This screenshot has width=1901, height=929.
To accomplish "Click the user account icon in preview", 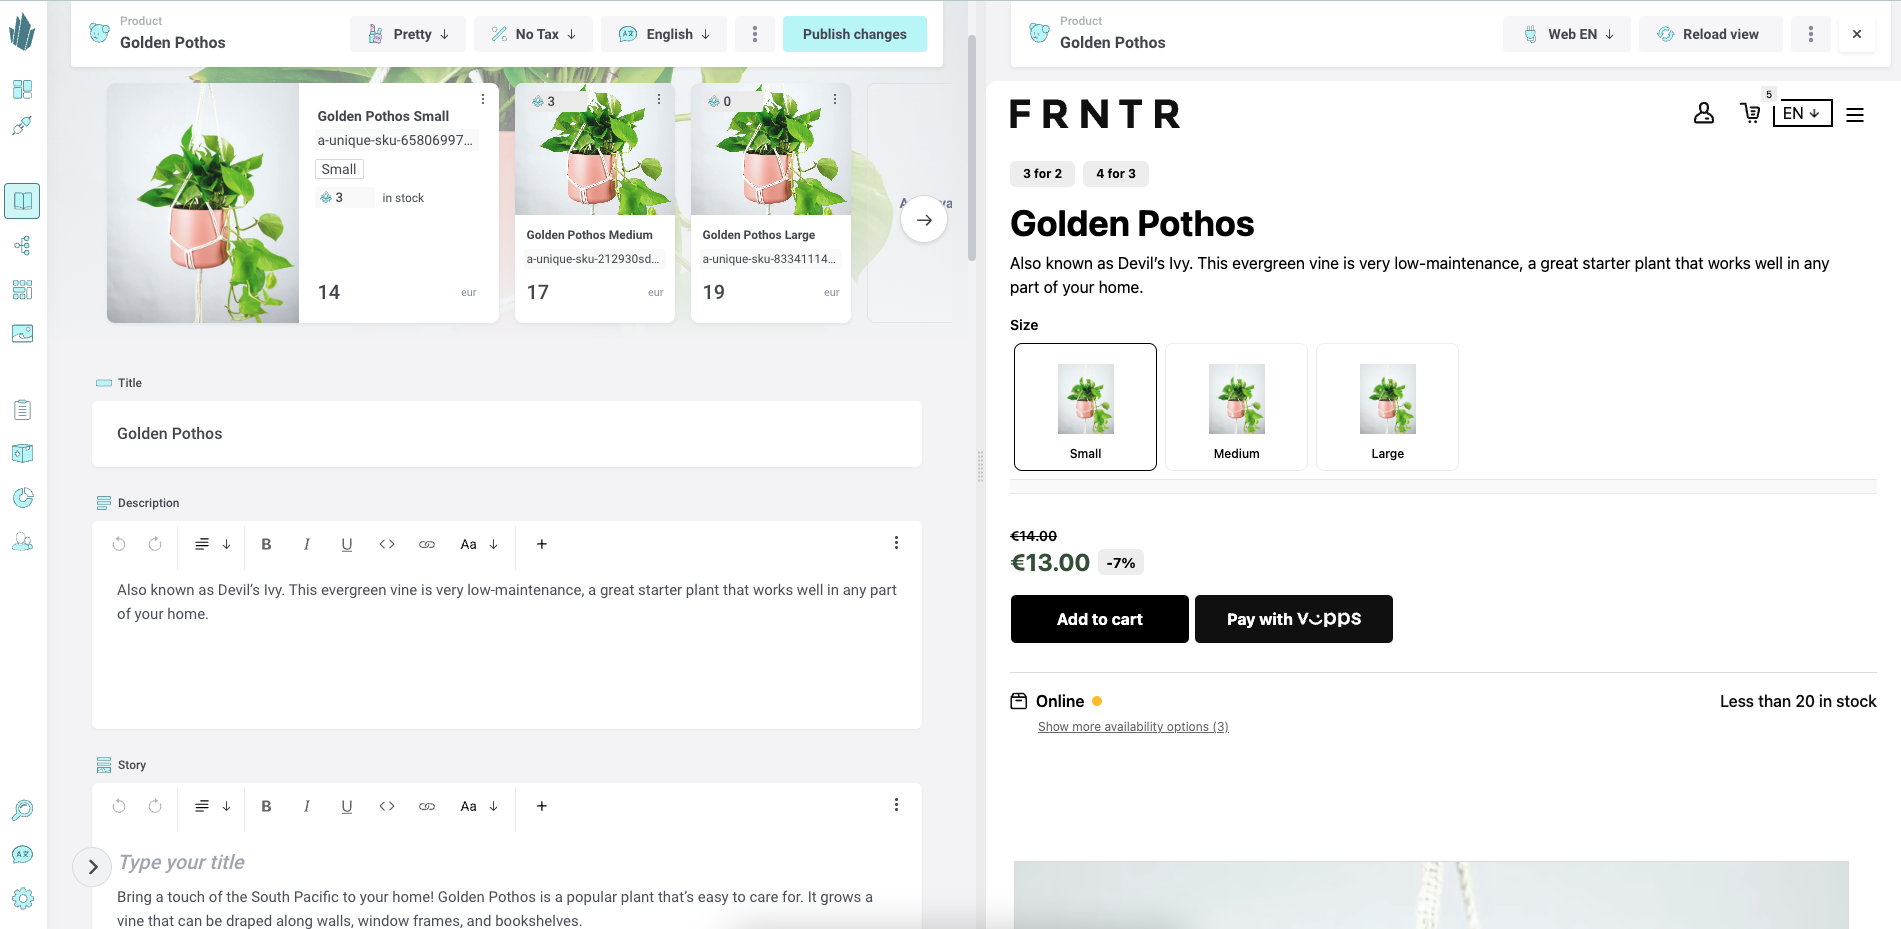I will [x=1704, y=113].
